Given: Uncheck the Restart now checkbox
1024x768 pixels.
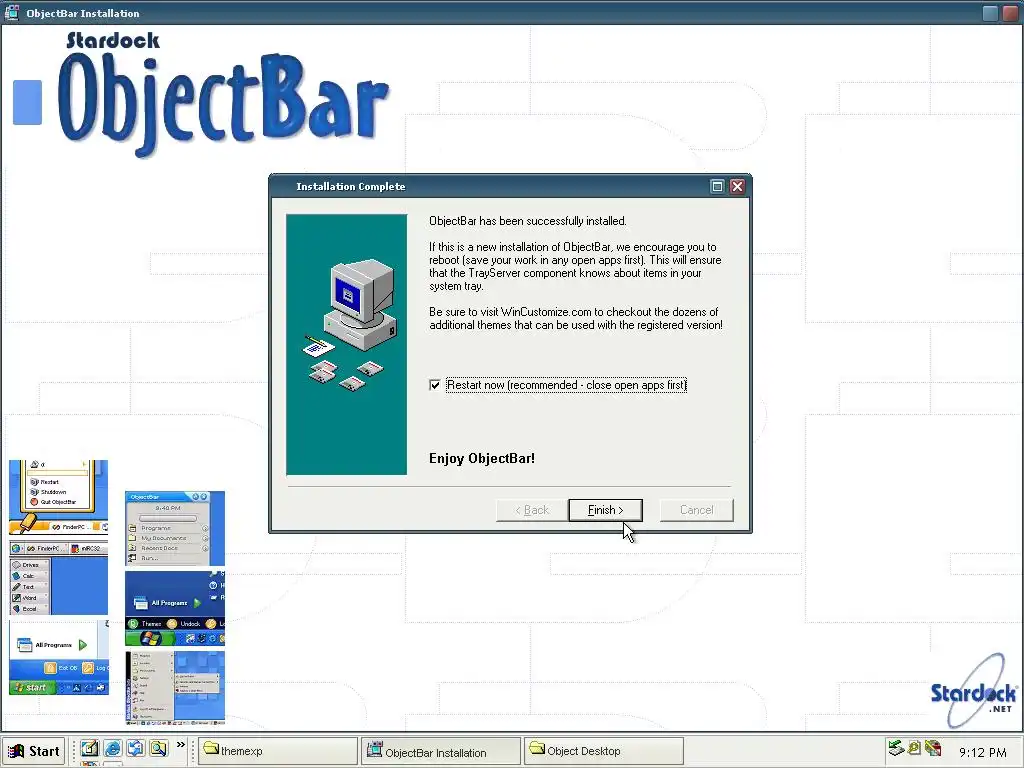Looking at the screenshot, I should coord(435,385).
